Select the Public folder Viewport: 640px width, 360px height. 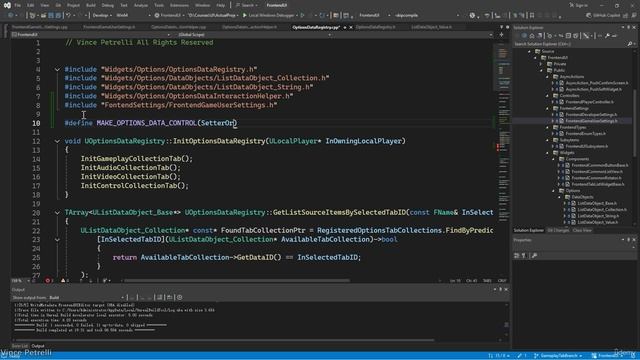pos(559,70)
